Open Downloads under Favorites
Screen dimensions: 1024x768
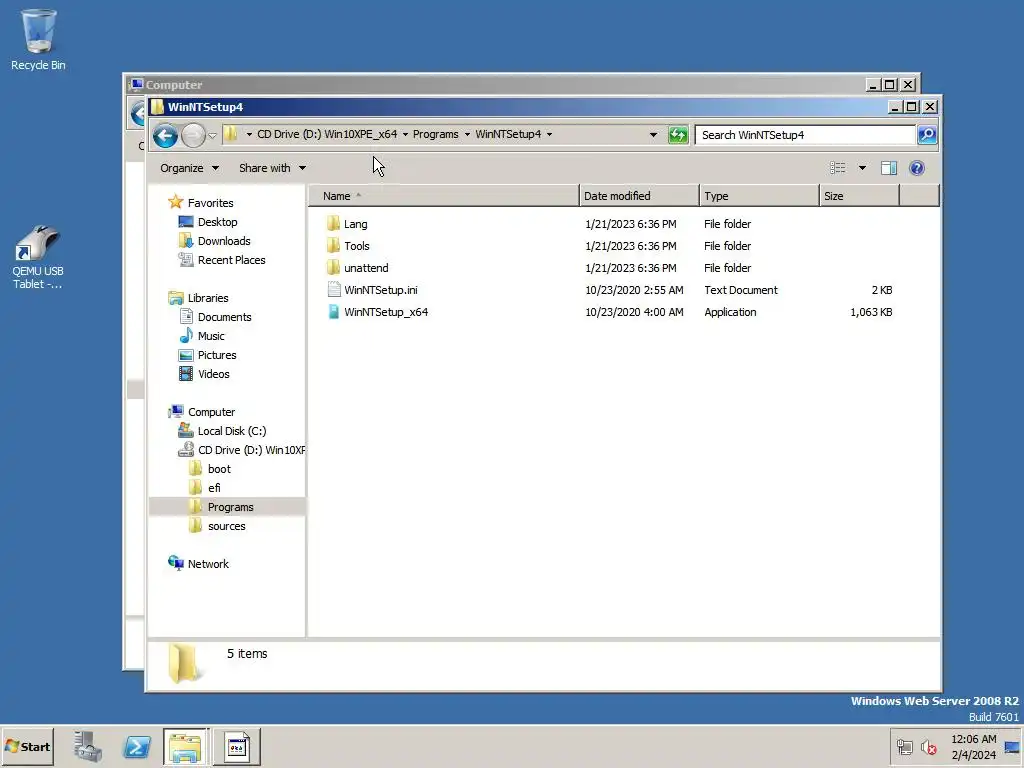pyautogui.click(x=224, y=241)
